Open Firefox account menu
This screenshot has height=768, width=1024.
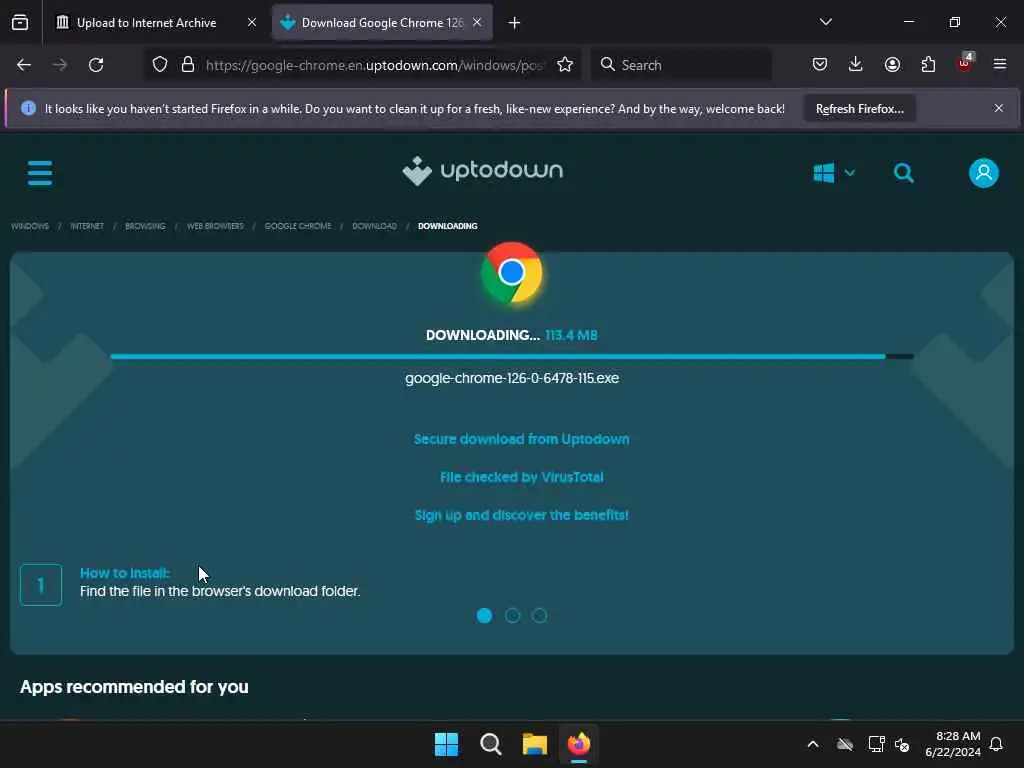pos(892,65)
